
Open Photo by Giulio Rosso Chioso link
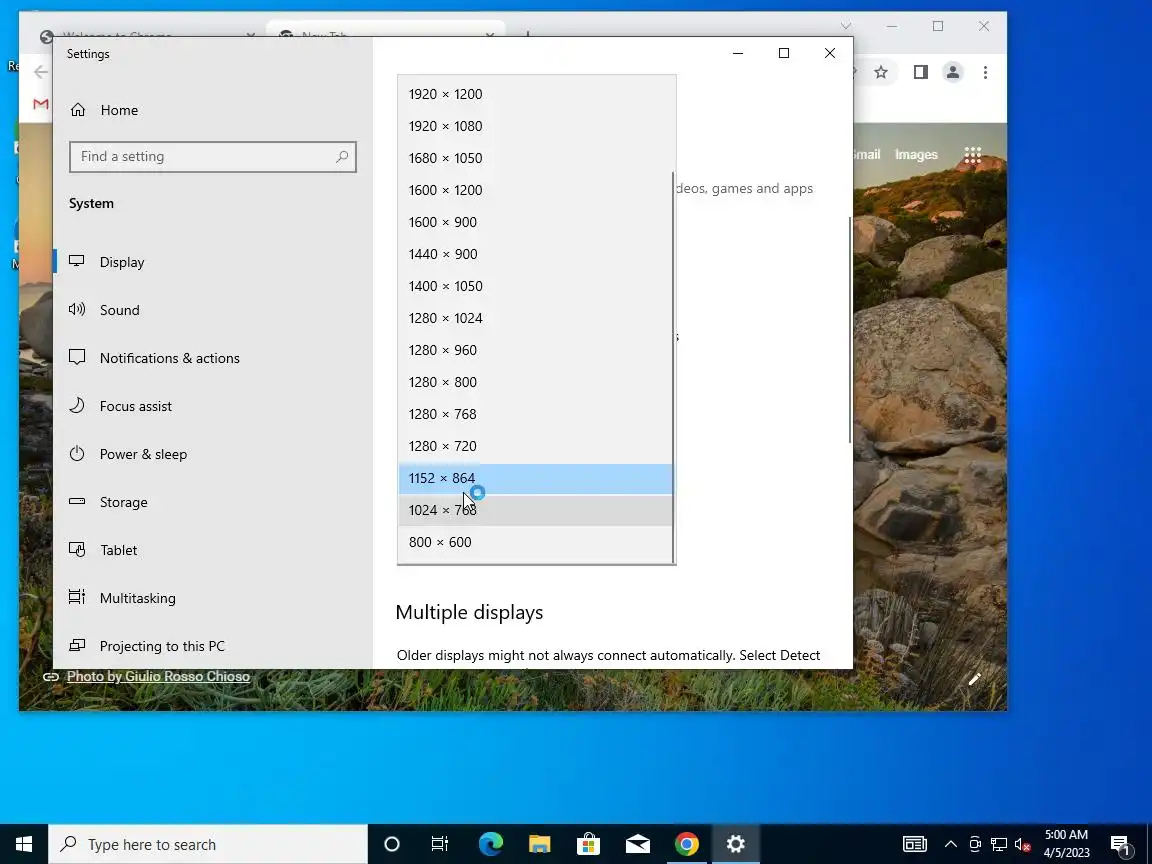pos(158,677)
